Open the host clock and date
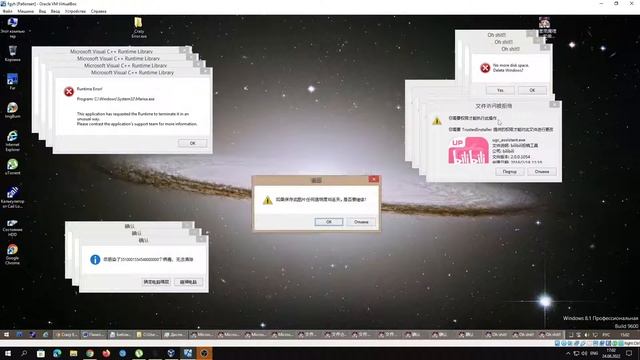 (x=611, y=353)
